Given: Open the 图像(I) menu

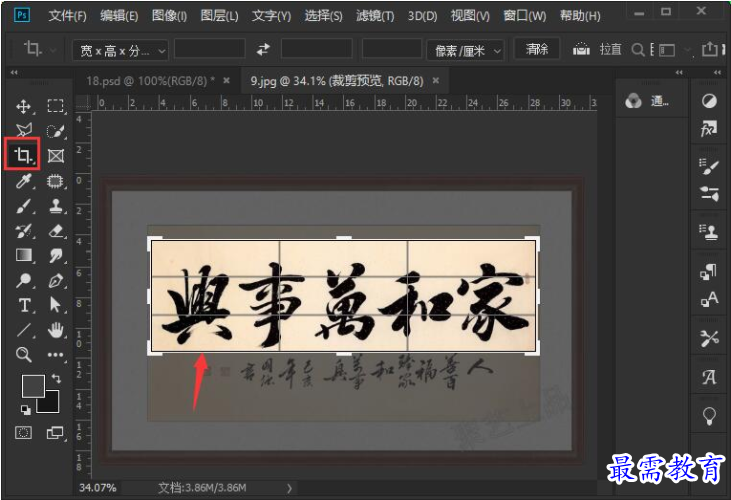Looking at the screenshot, I should tap(169, 16).
